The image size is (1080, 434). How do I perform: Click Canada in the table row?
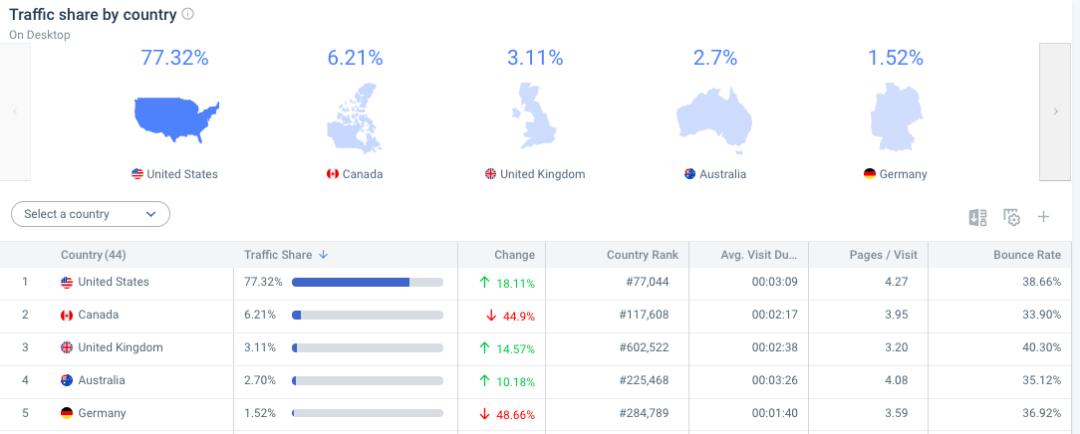click(x=98, y=315)
